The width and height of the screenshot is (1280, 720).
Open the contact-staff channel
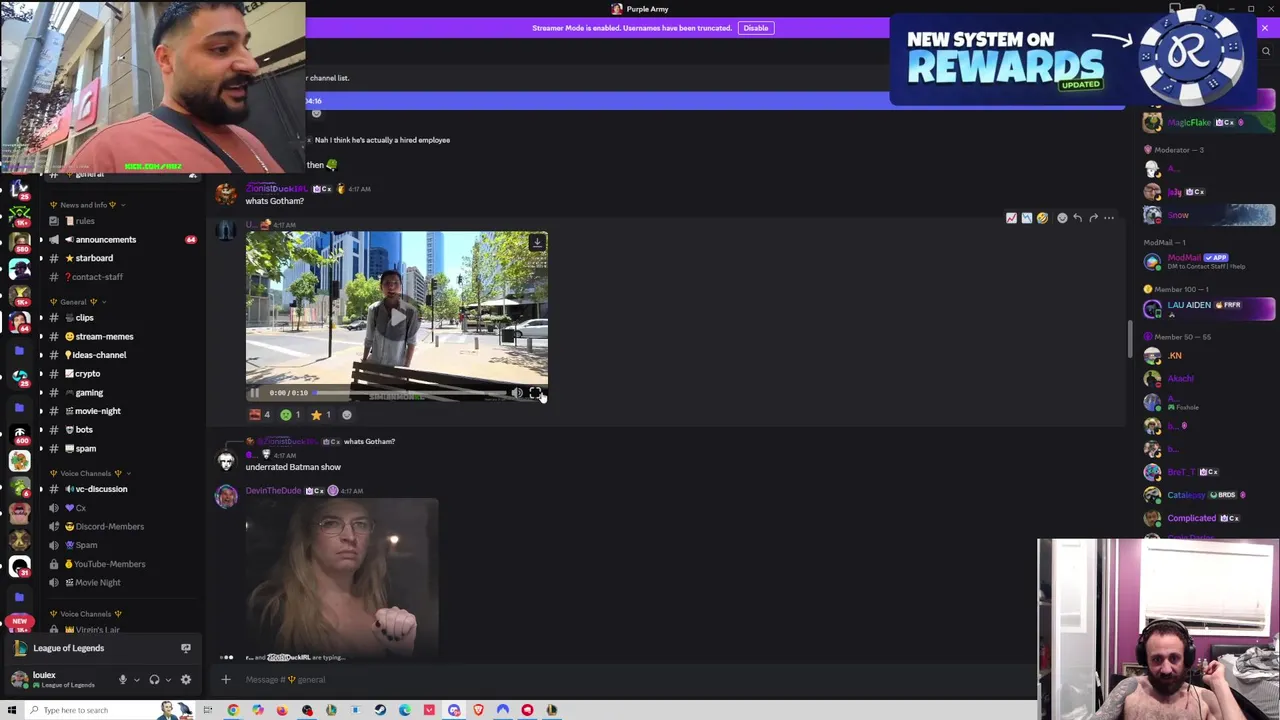click(x=120, y=277)
